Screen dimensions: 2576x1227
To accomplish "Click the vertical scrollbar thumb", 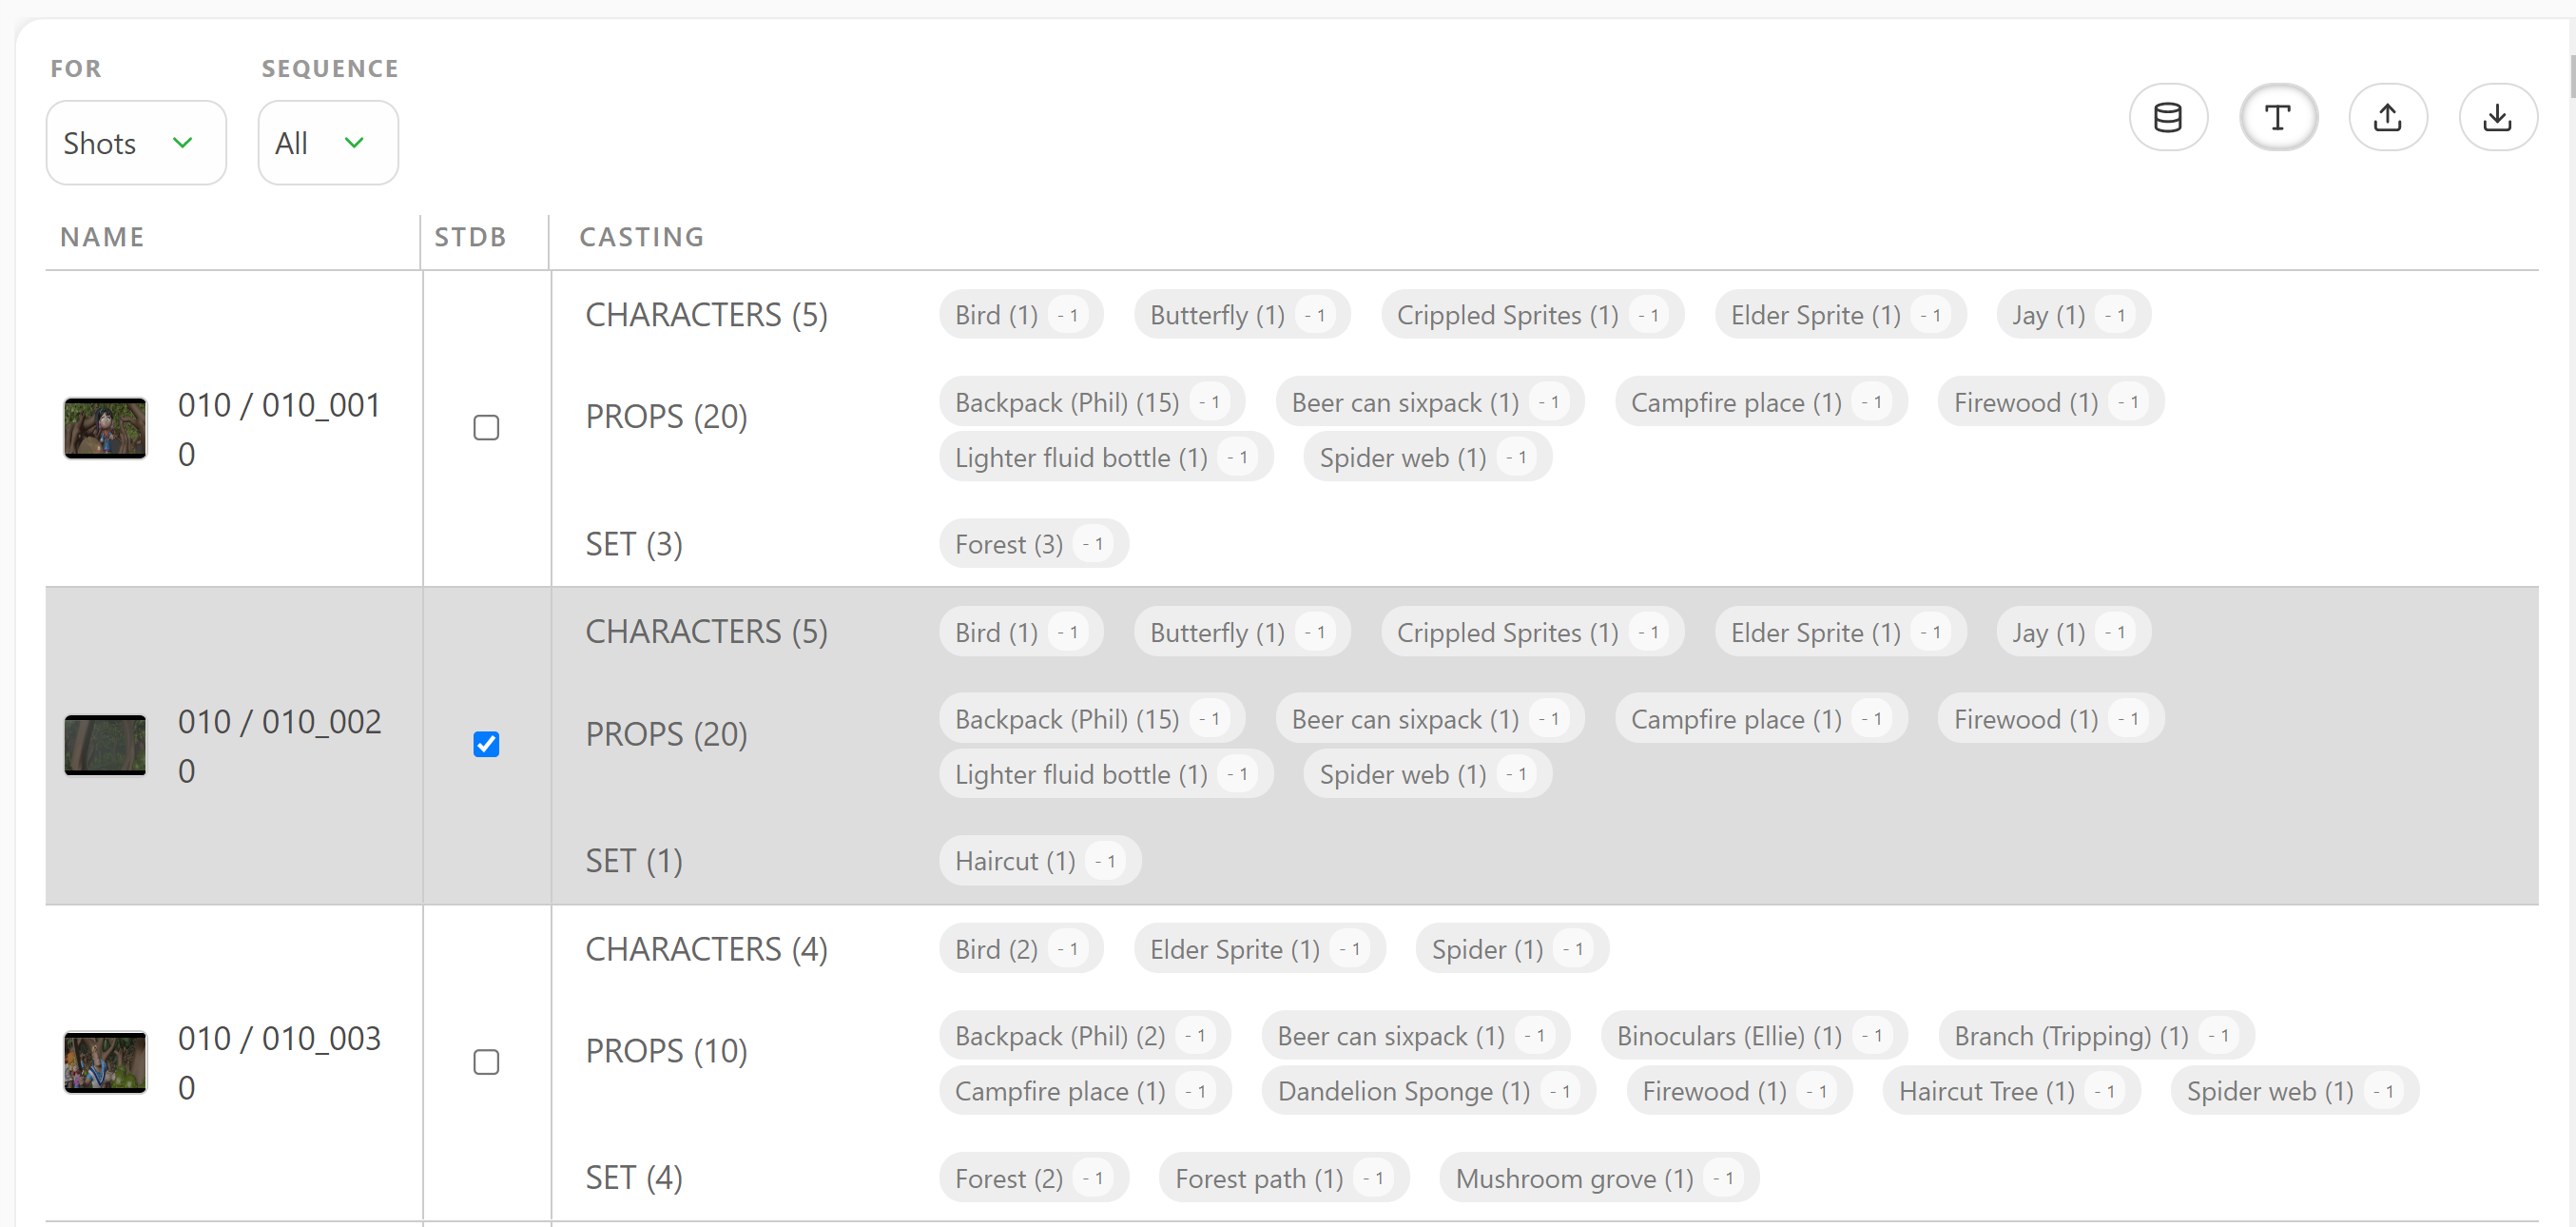I will click(x=2572, y=77).
